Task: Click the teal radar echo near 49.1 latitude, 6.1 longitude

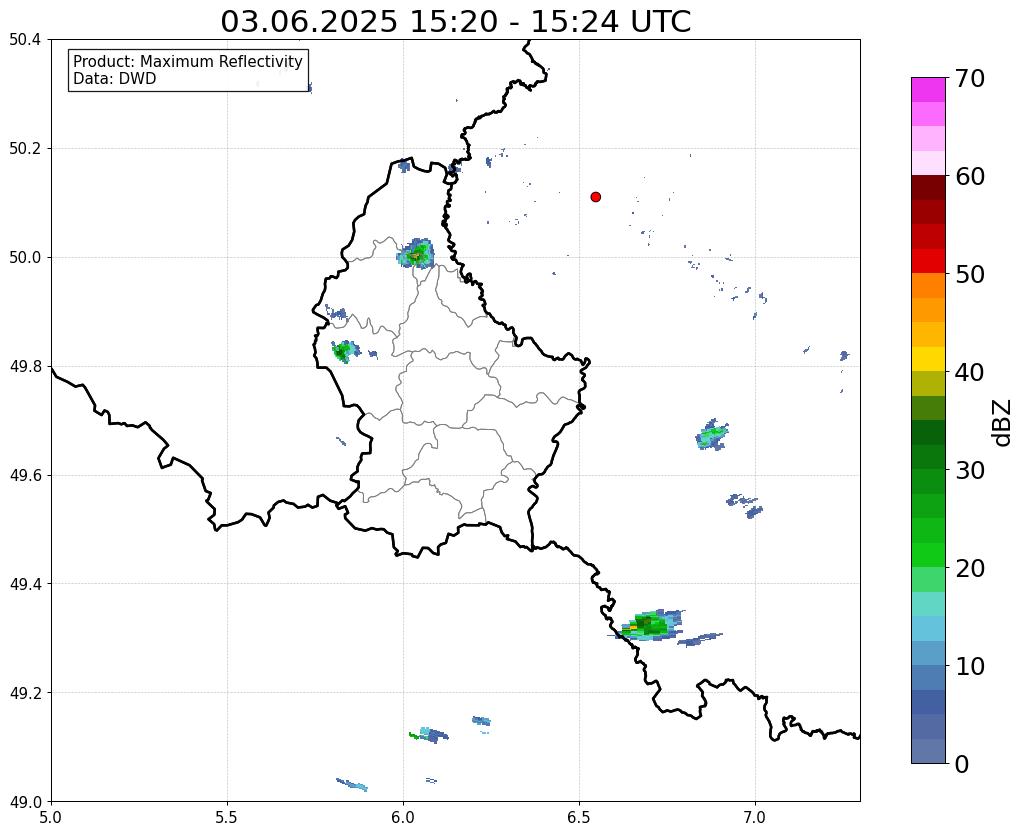Action: point(429,734)
